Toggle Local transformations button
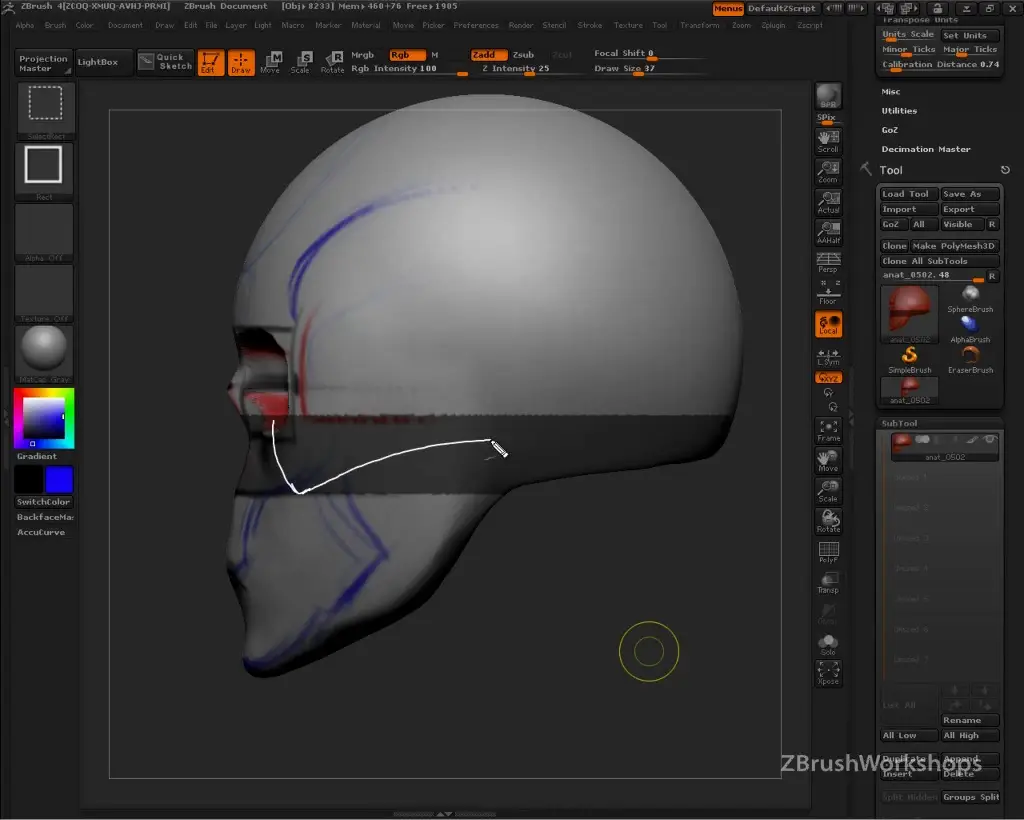The image size is (1024, 820). (x=828, y=324)
